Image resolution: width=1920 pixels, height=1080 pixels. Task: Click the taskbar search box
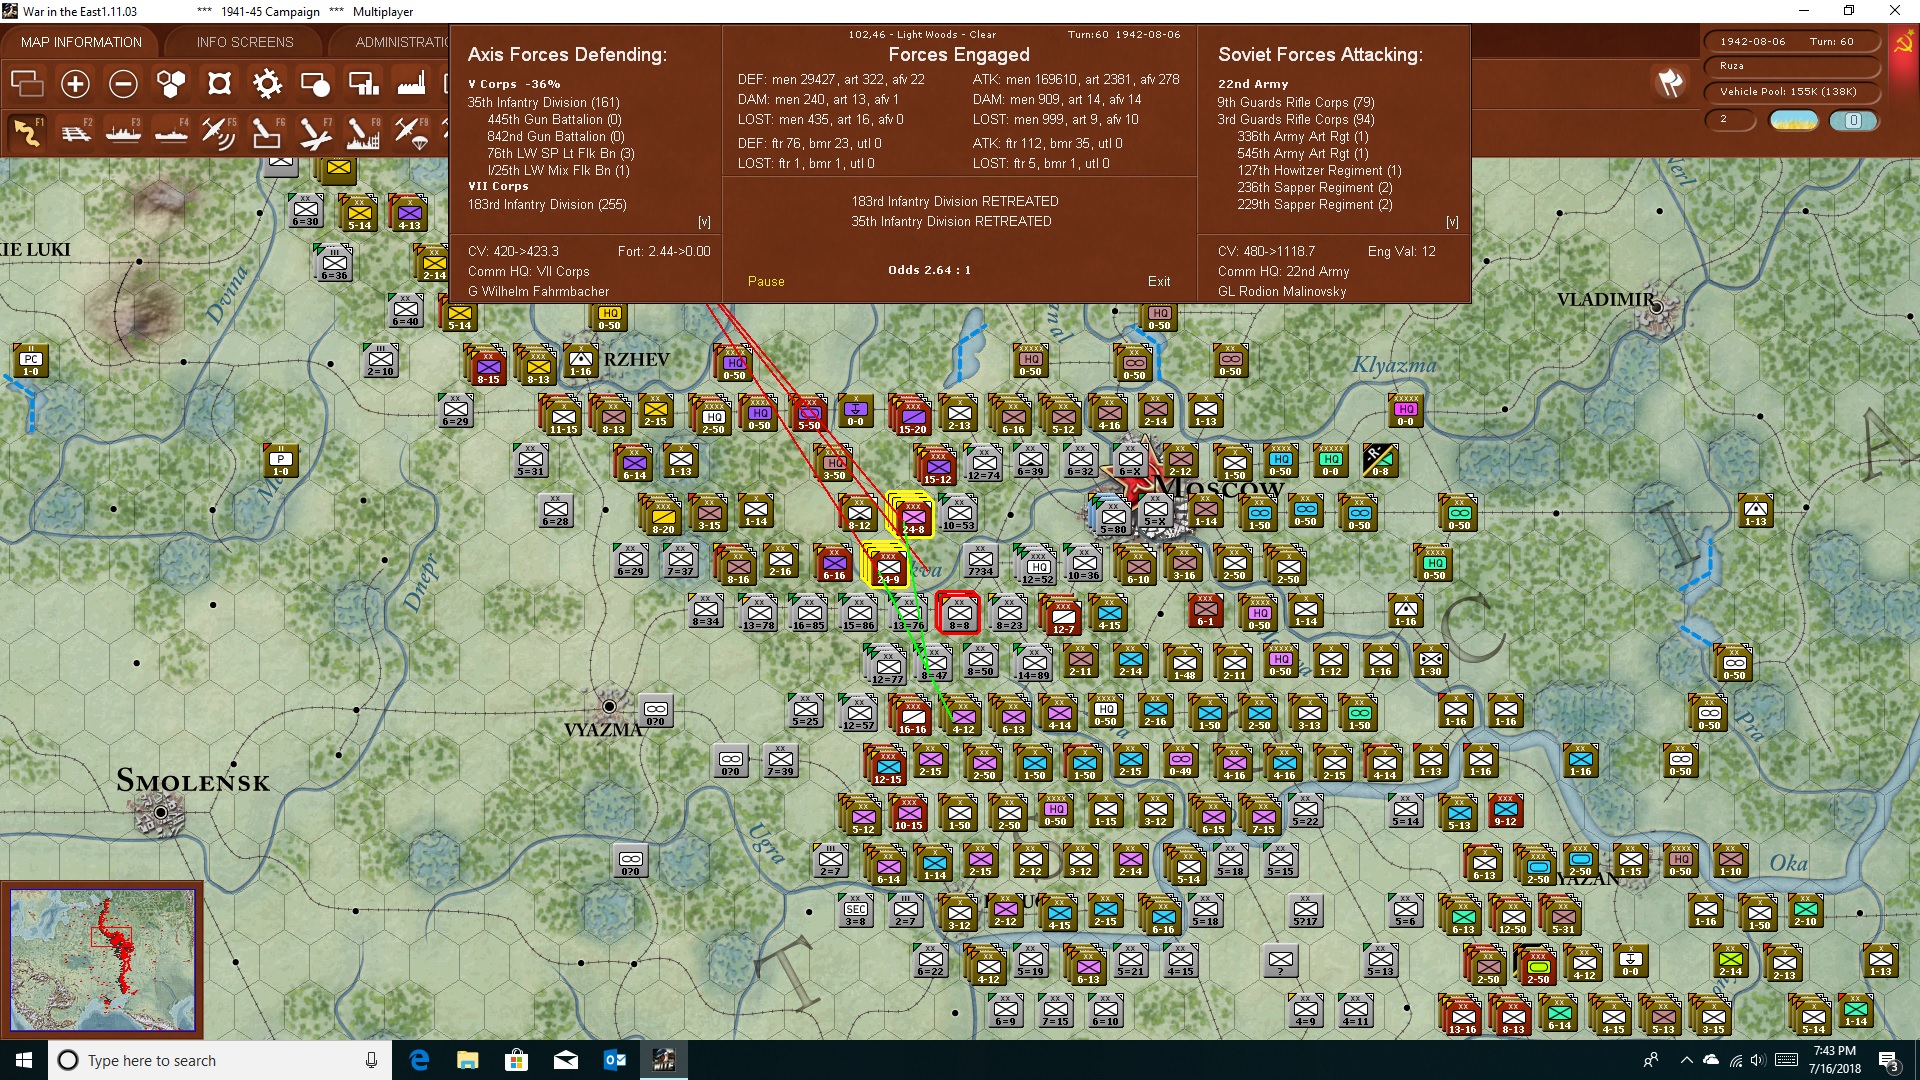[x=220, y=1060]
